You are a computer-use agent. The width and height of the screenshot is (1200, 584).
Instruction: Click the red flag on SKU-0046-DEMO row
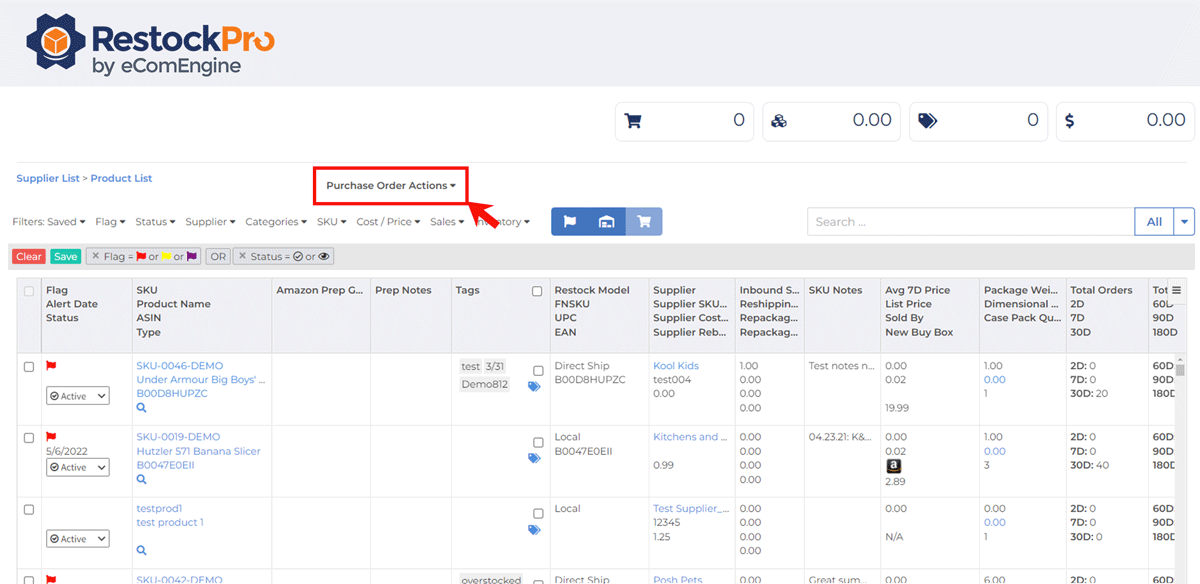click(51, 366)
